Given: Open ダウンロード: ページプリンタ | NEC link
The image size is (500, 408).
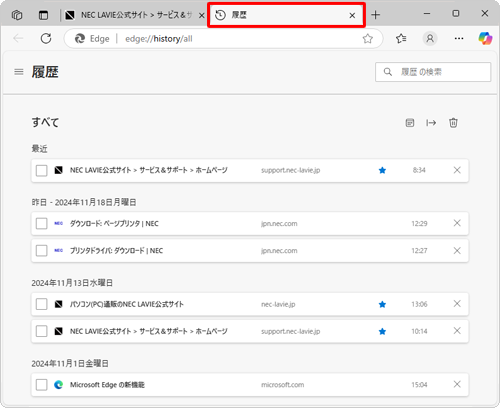Looking at the screenshot, I should (114, 224).
